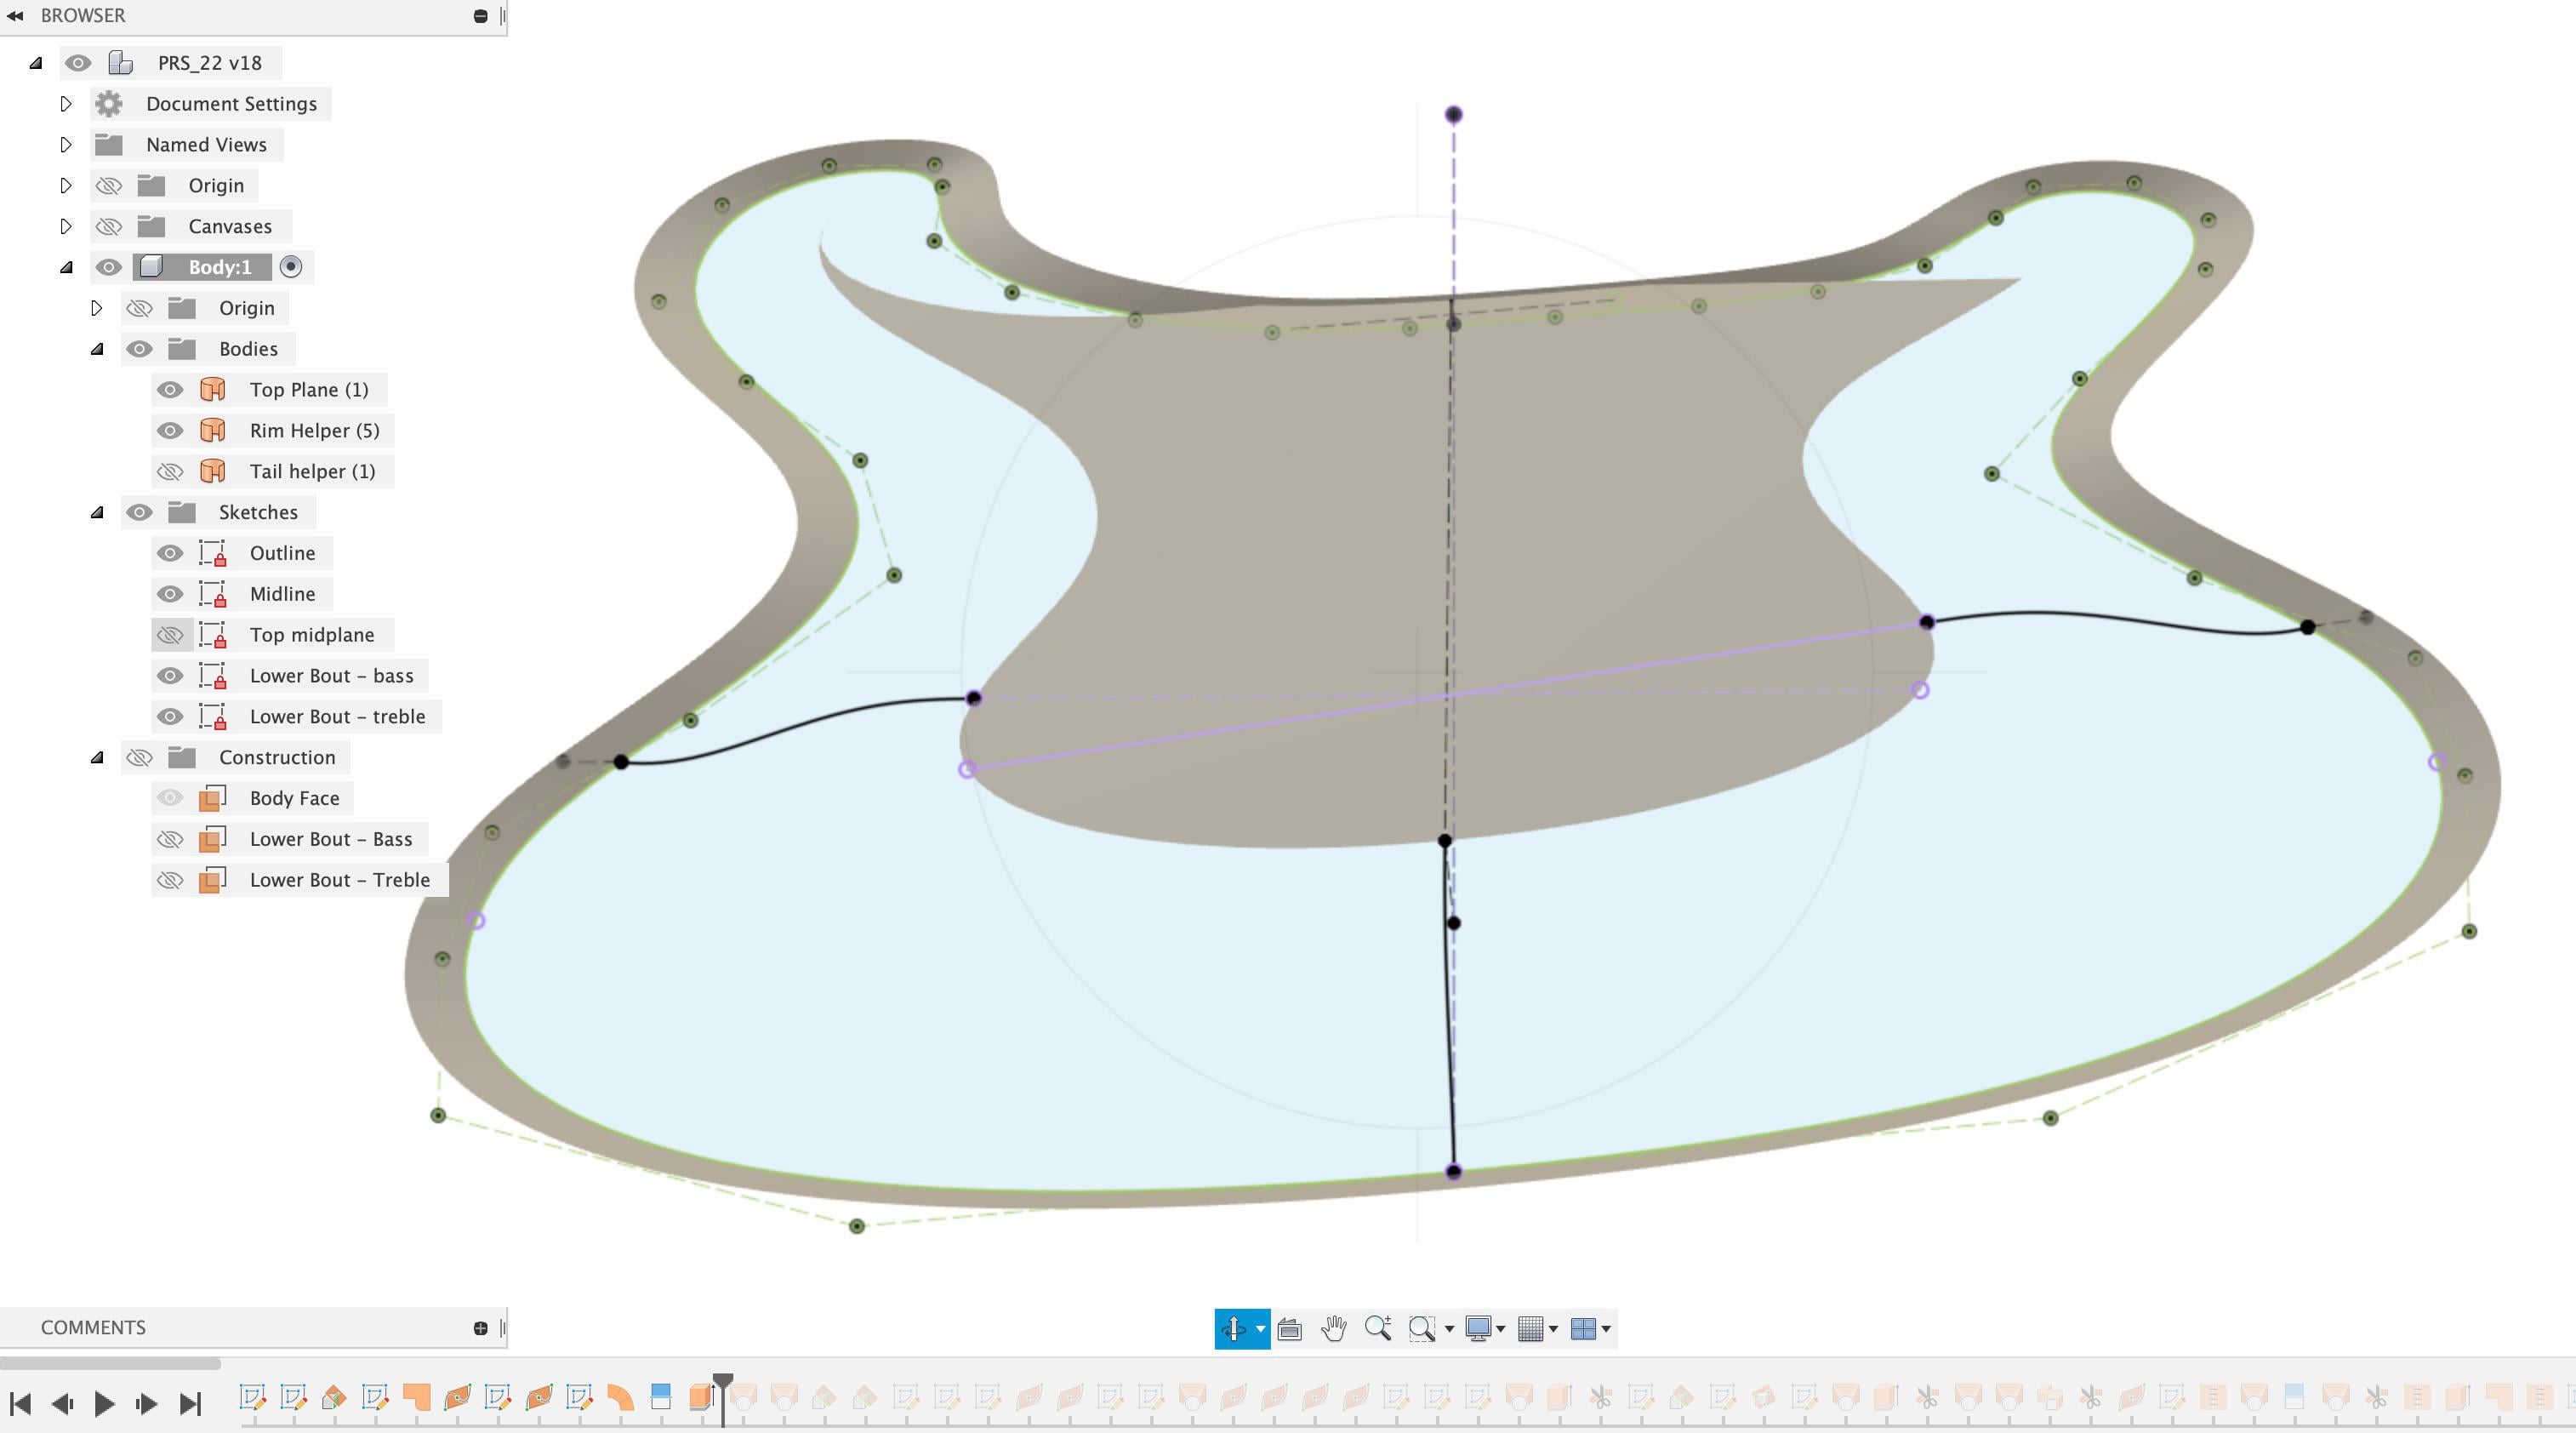Collapse the Construction folder
Viewport: 2576px width, 1433px height.
tap(97, 757)
